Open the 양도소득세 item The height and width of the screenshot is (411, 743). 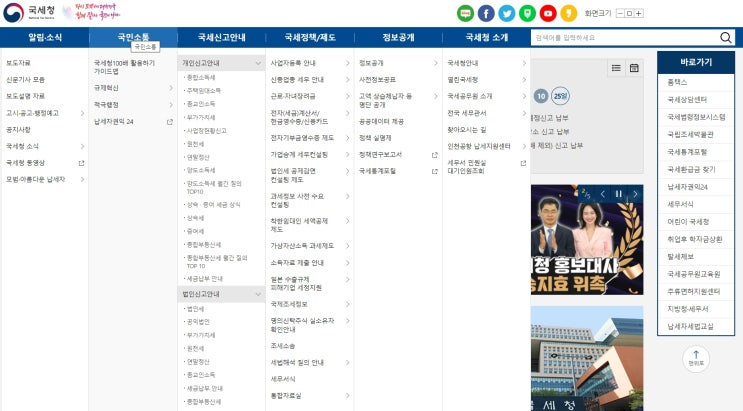coord(201,170)
